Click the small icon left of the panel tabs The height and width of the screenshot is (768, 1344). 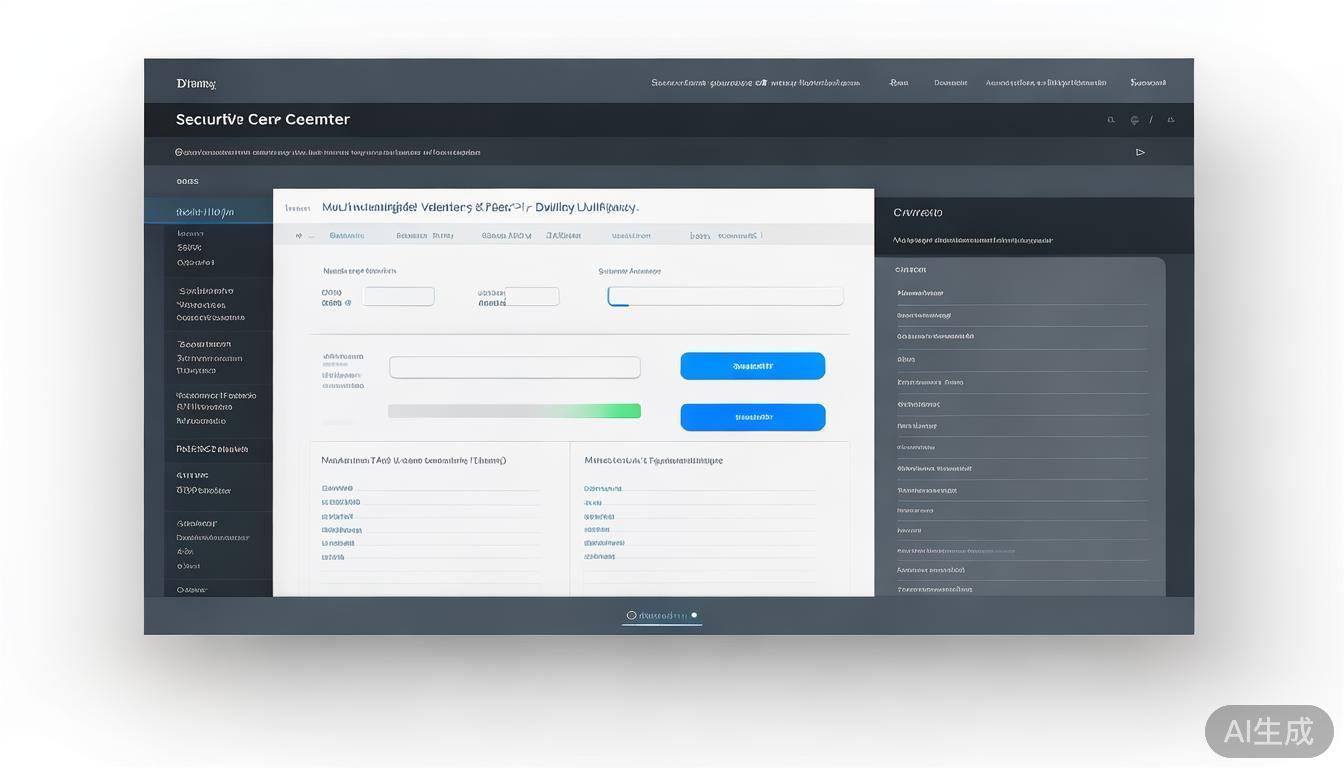298,236
